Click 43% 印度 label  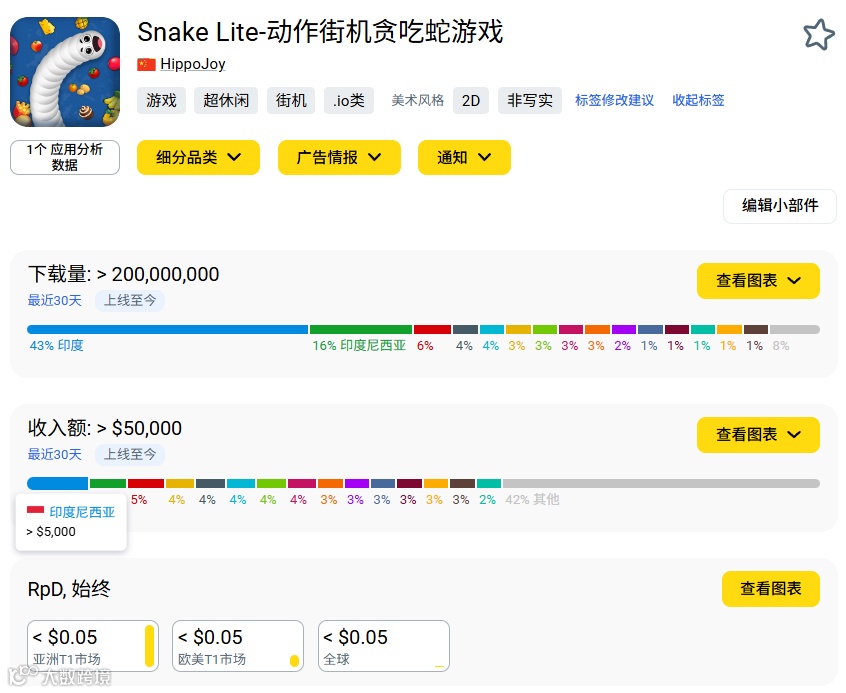coord(57,345)
